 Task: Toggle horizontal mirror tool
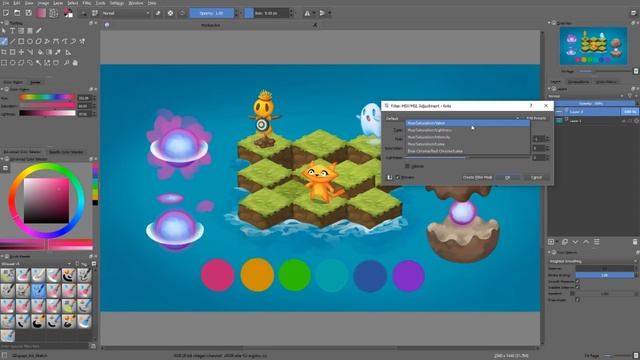coord(307,13)
